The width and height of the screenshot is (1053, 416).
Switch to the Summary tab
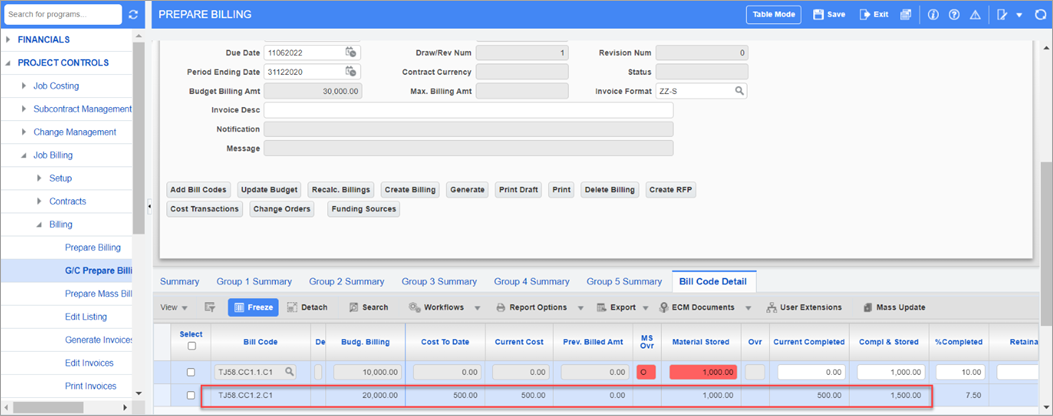click(x=179, y=282)
